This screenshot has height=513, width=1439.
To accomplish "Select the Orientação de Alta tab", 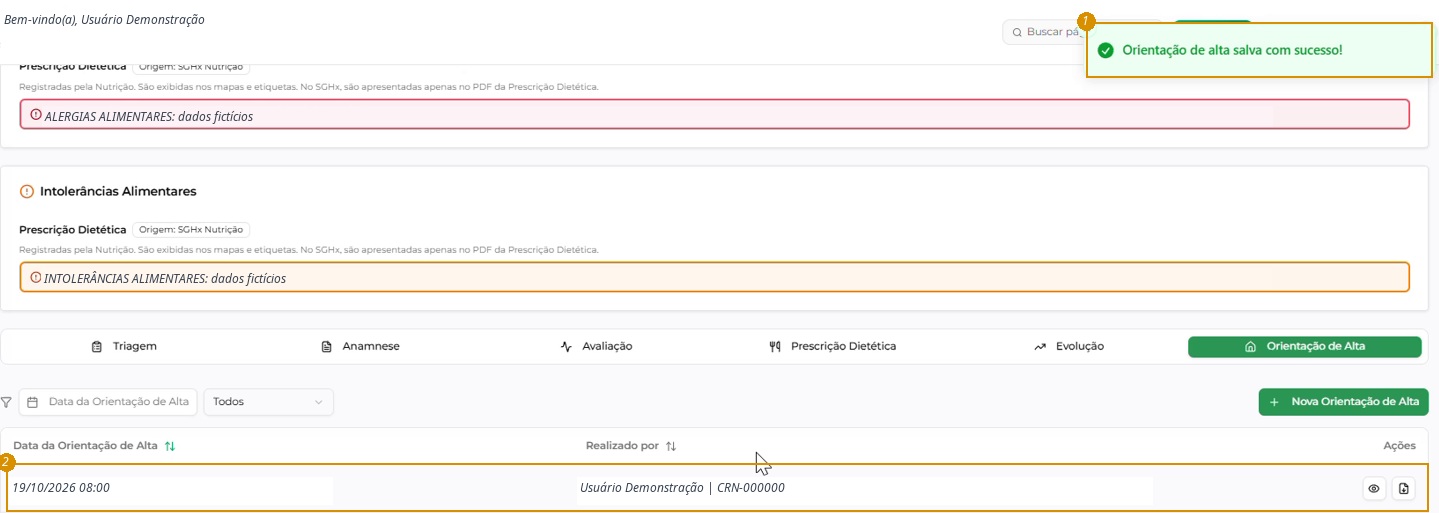I will (1305, 347).
